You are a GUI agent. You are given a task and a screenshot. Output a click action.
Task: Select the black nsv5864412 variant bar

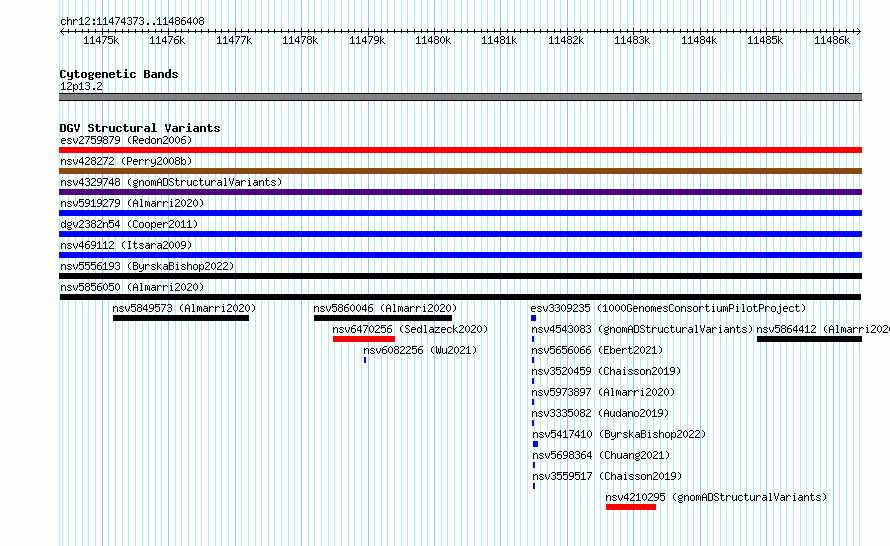809,339
